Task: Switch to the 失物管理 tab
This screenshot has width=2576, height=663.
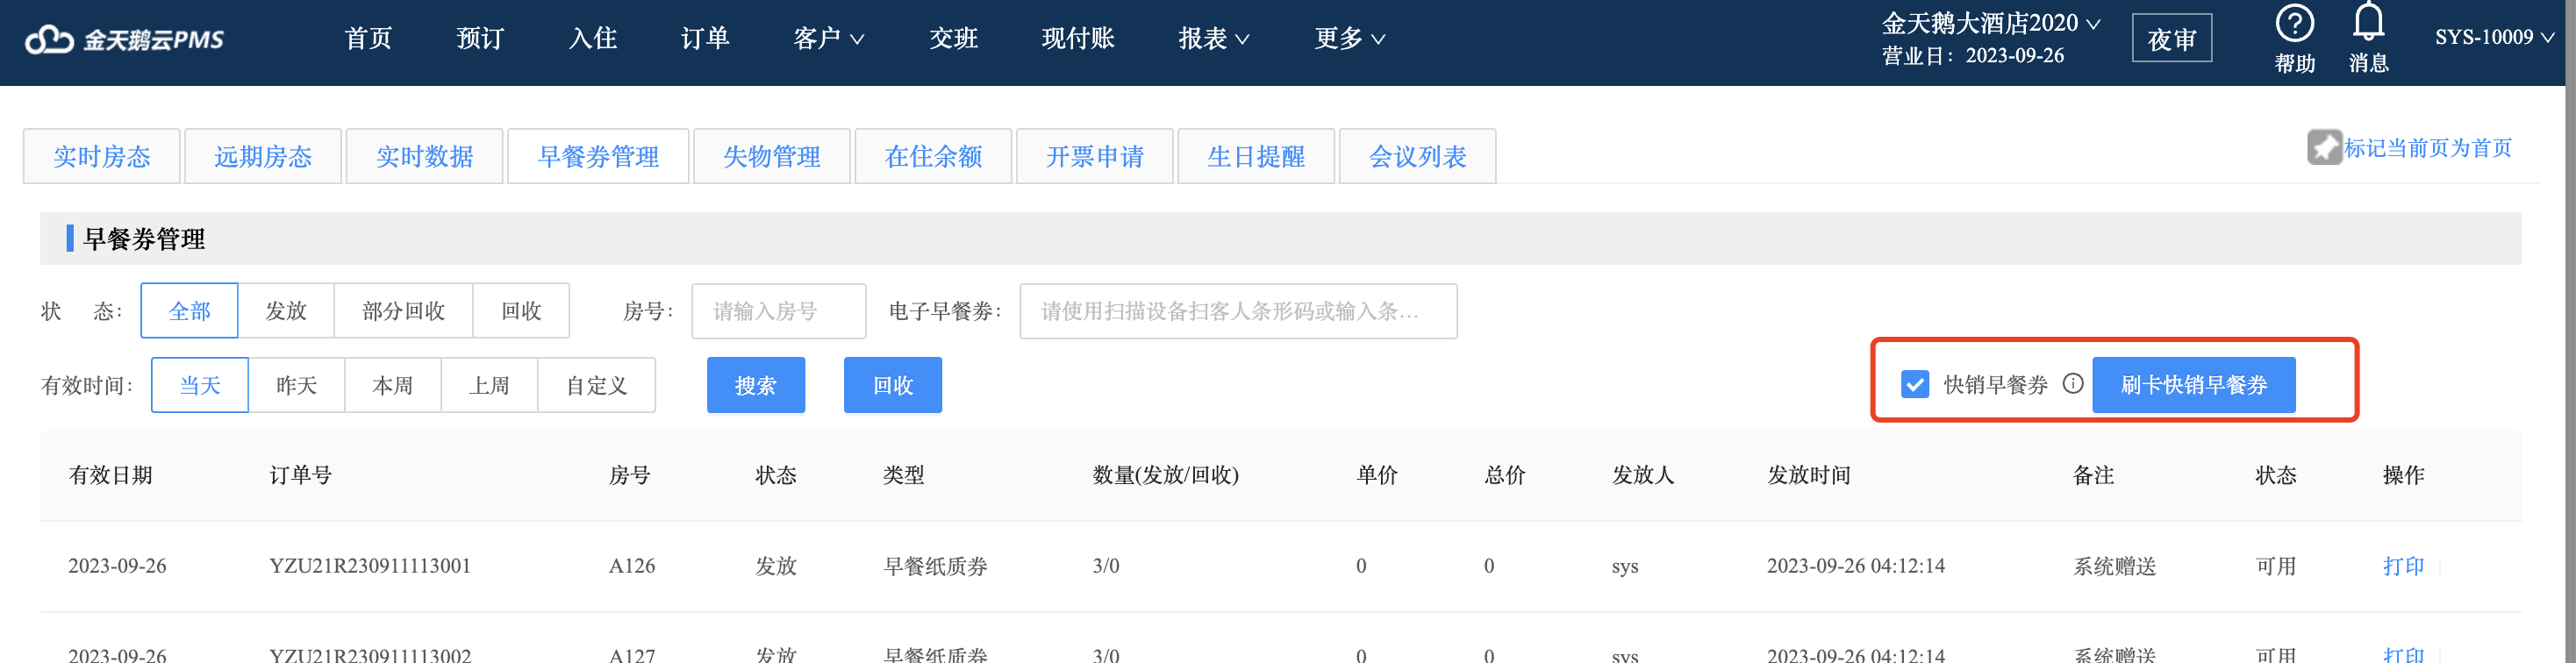Action: pos(772,156)
